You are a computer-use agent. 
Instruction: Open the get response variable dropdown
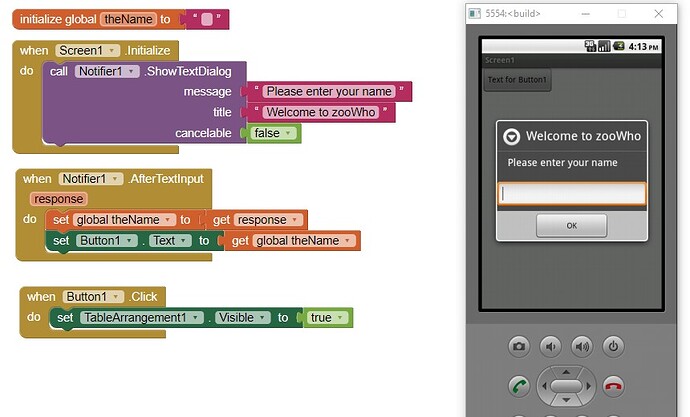pyautogui.click(x=294, y=220)
